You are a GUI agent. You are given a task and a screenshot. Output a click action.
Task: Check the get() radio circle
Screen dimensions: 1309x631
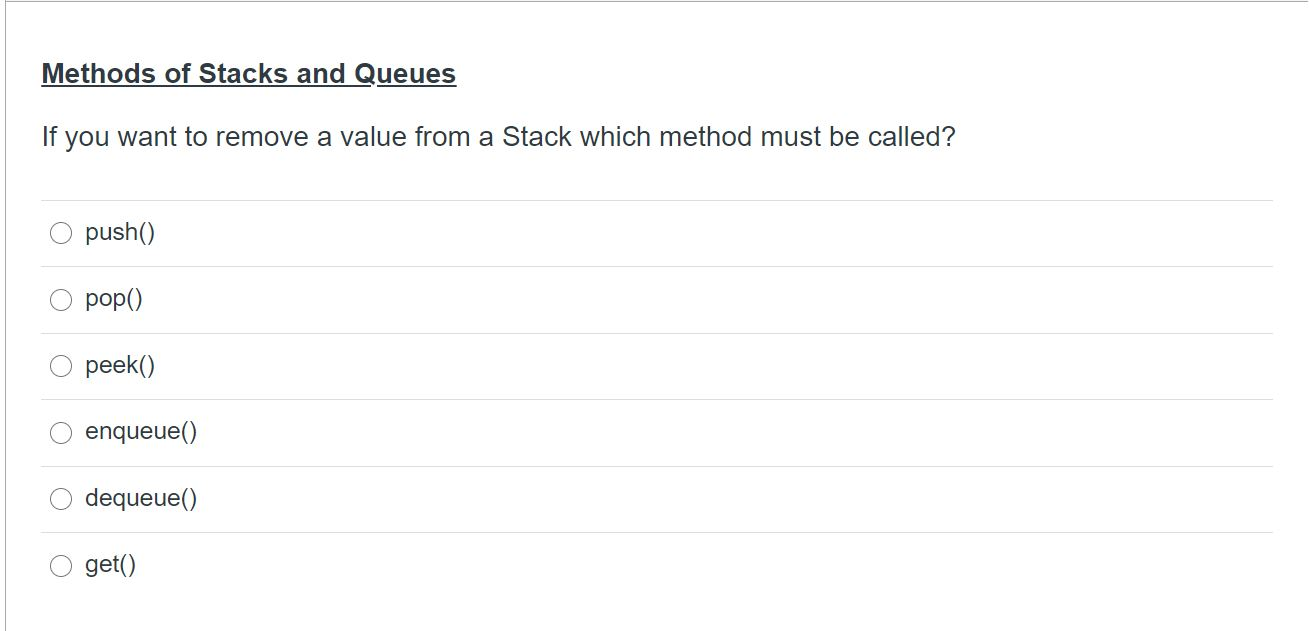click(x=62, y=566)
